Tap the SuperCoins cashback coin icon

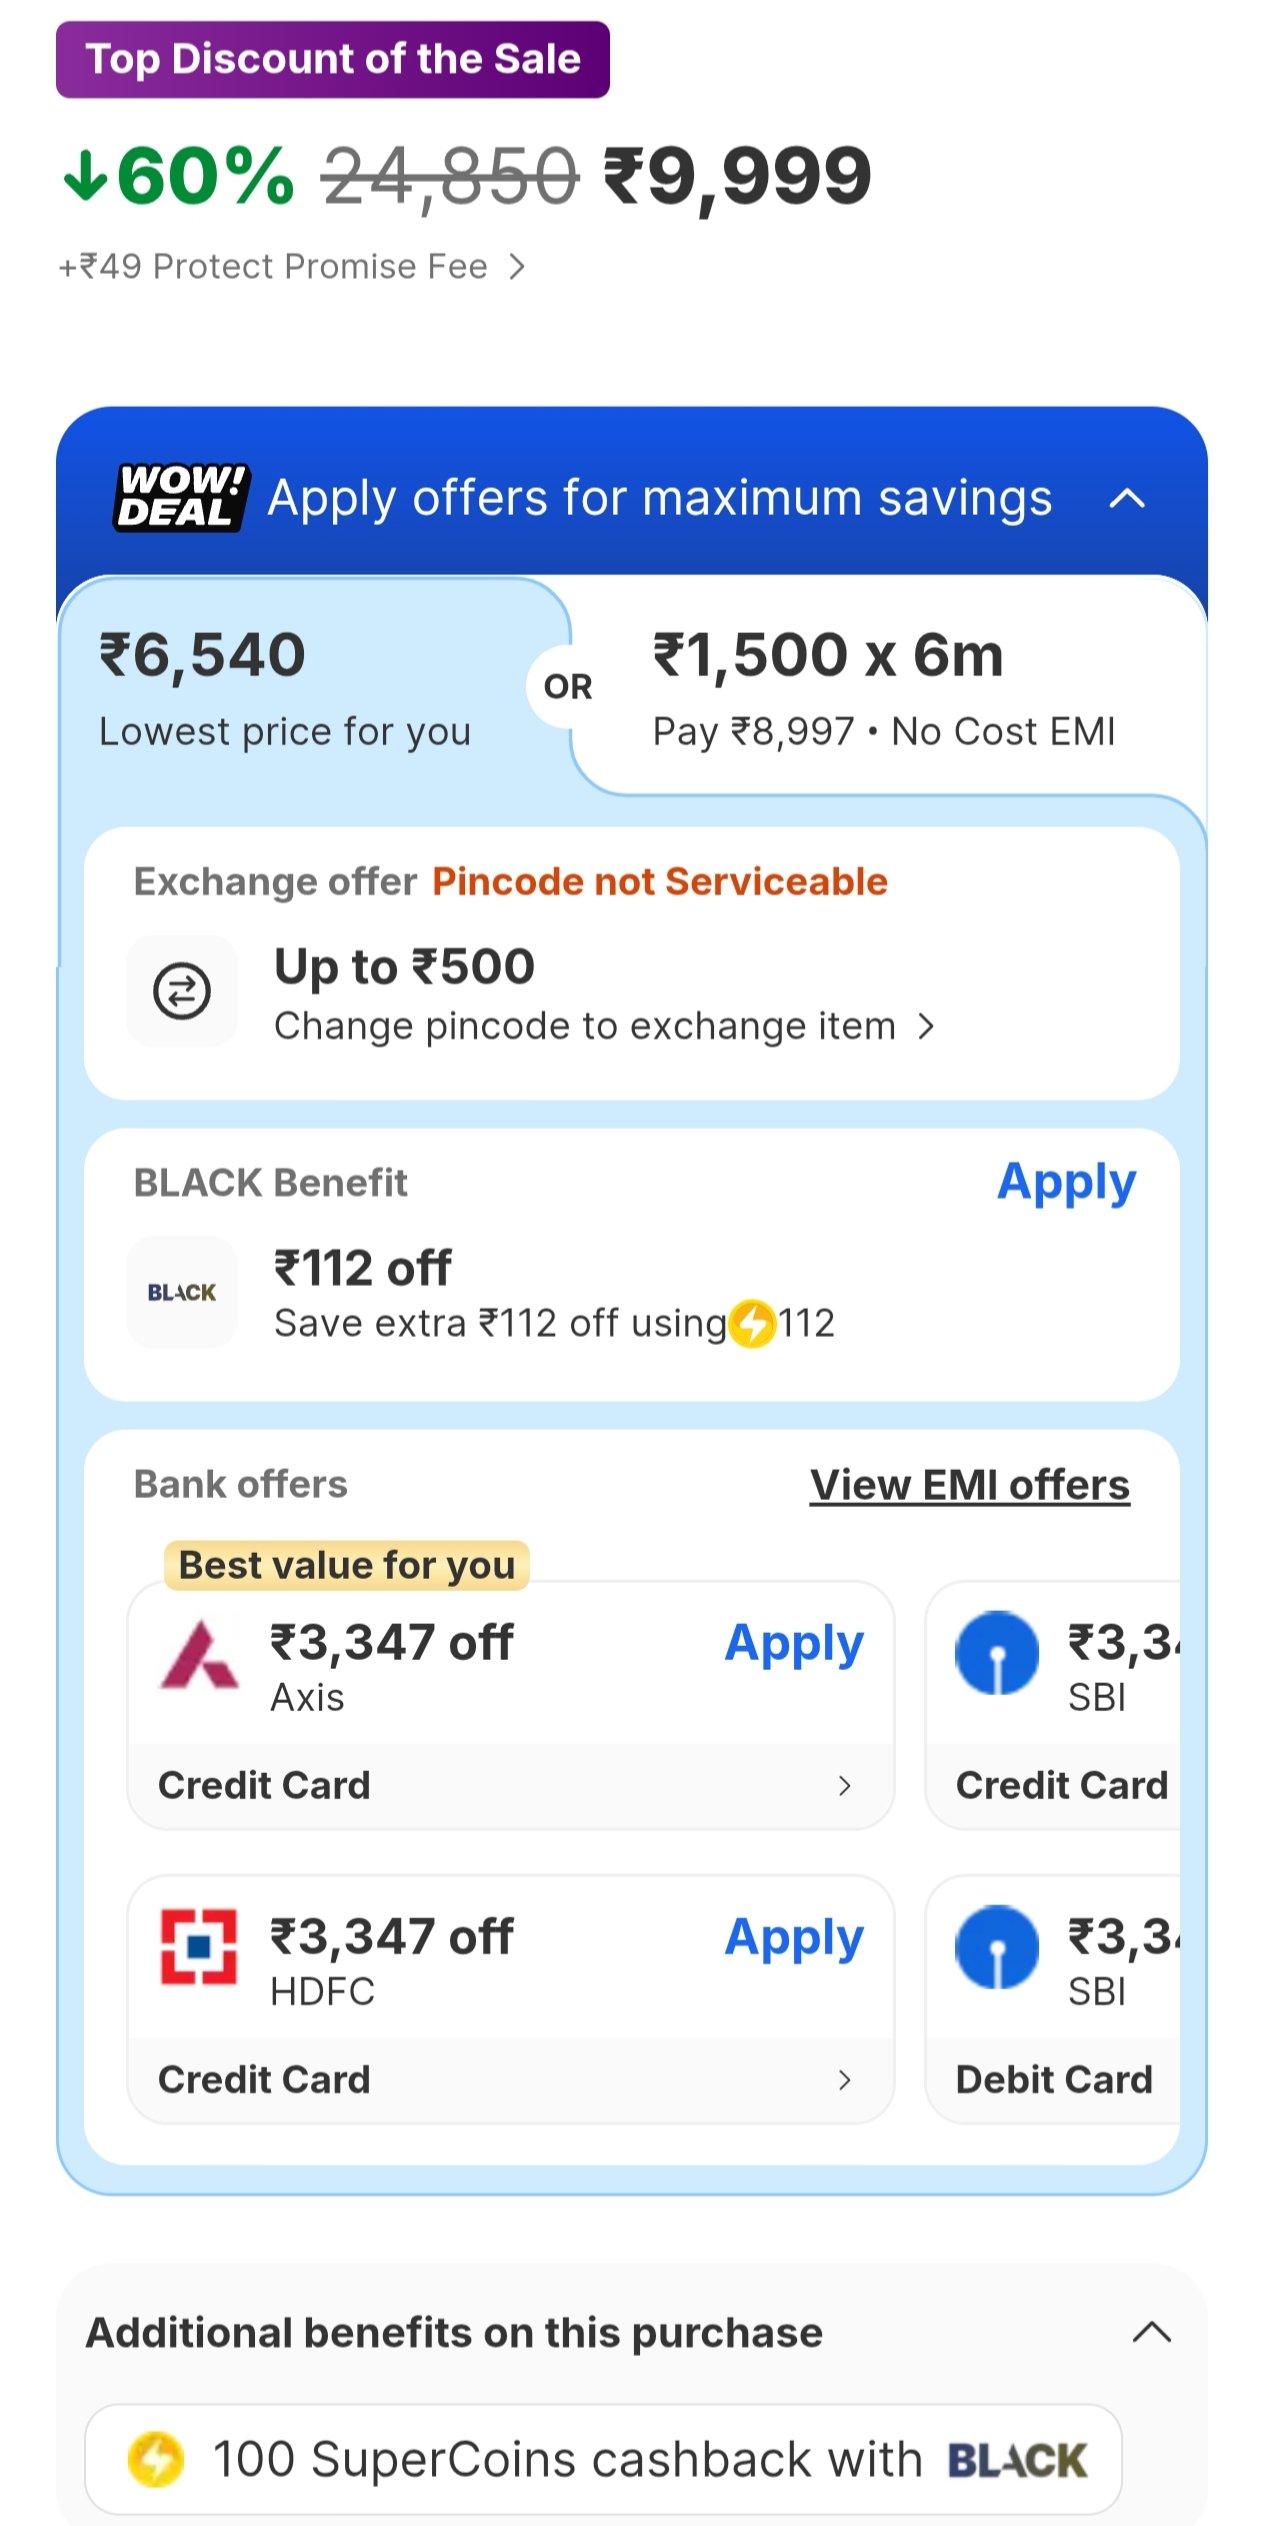(156, 2459)
